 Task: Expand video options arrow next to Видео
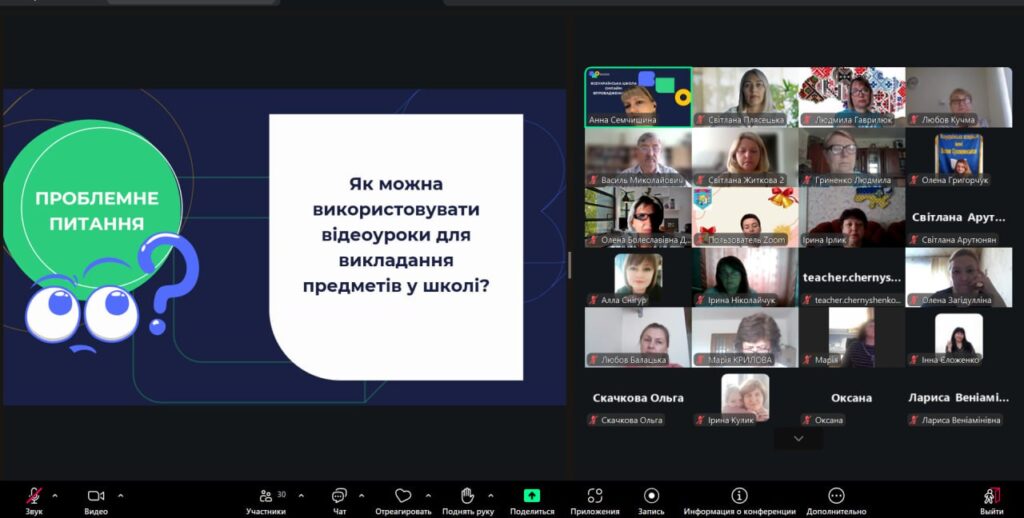121,495
